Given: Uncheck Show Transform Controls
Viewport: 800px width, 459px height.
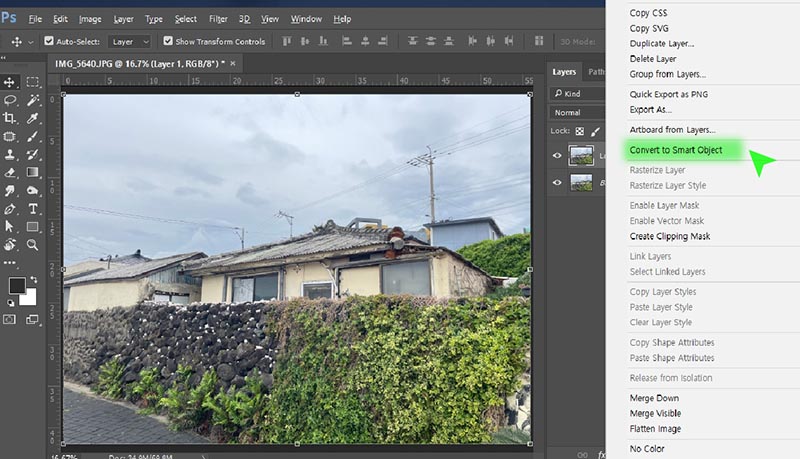Looking at the screenshot, I should 168,41.
